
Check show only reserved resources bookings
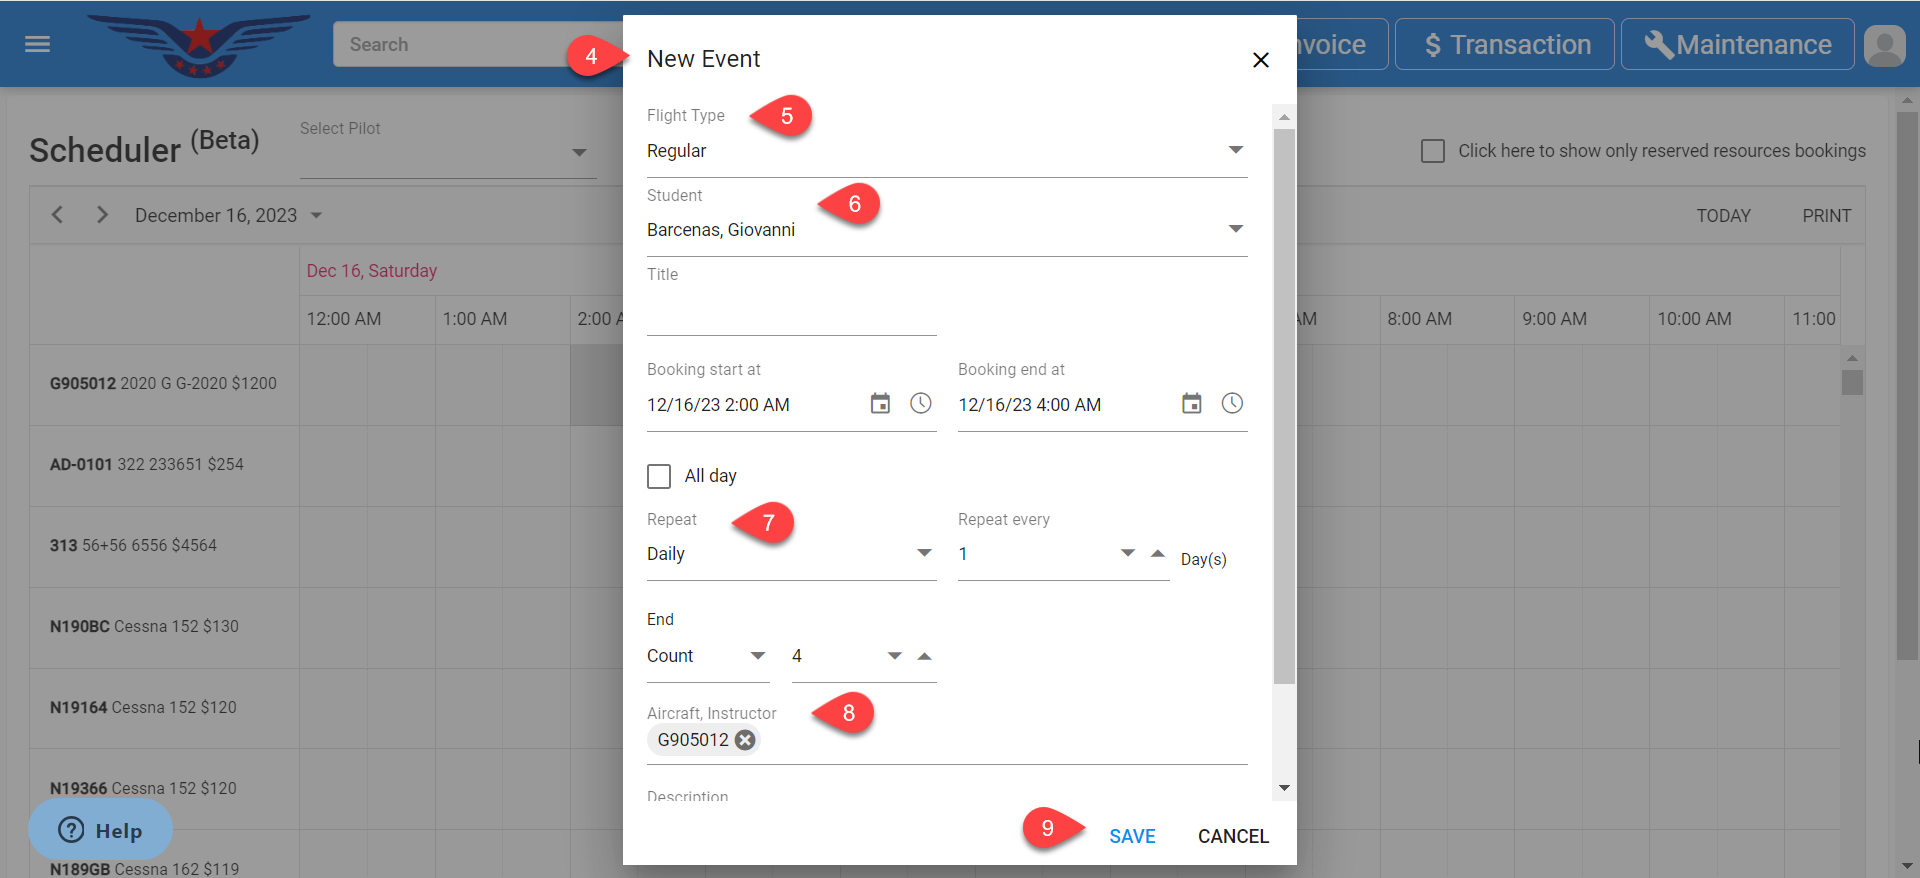[1433, 151]
